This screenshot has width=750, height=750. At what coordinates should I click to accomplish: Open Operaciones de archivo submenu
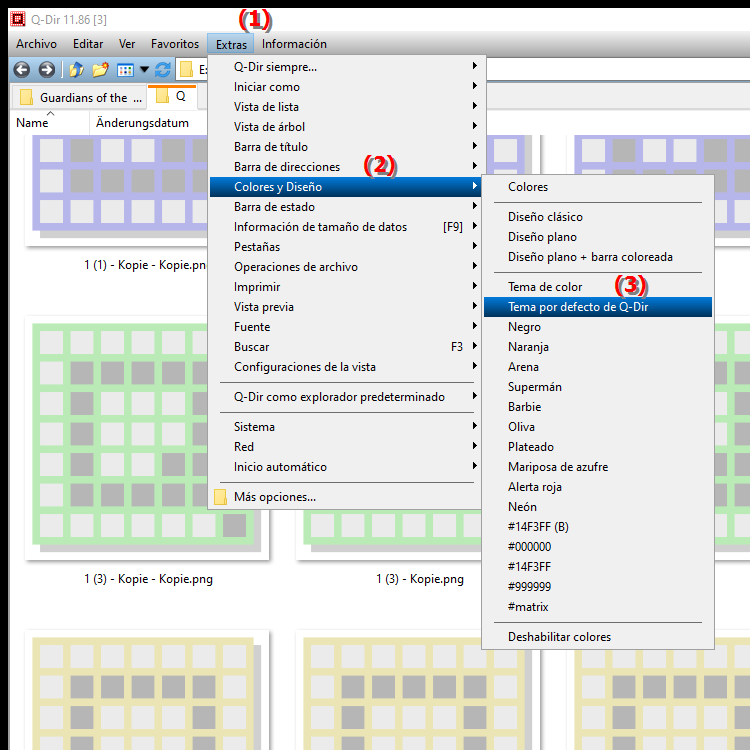(345, 267)
